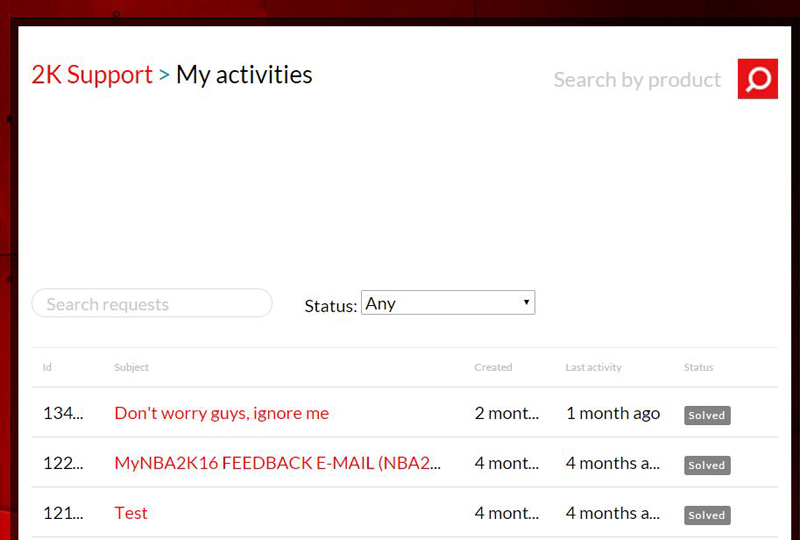Click the Status column header
Image resolution: width=800 pixels, height=540 pixels.
point(698,367)
